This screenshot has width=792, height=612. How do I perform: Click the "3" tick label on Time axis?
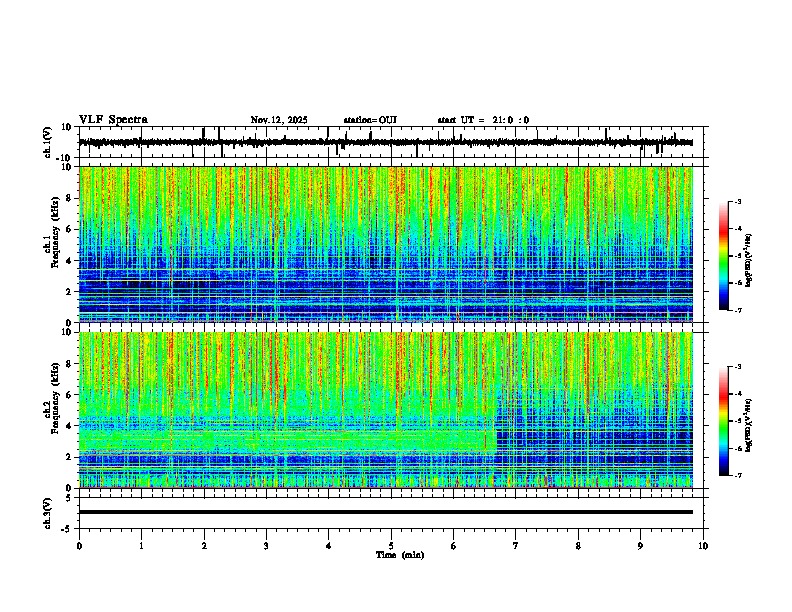coord(266,546)
